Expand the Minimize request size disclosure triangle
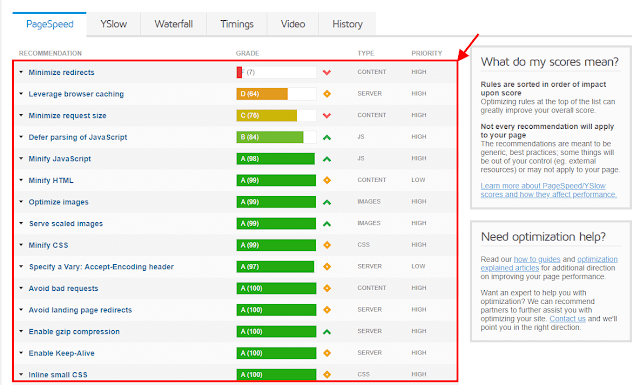640x385 pixels. 21,115
